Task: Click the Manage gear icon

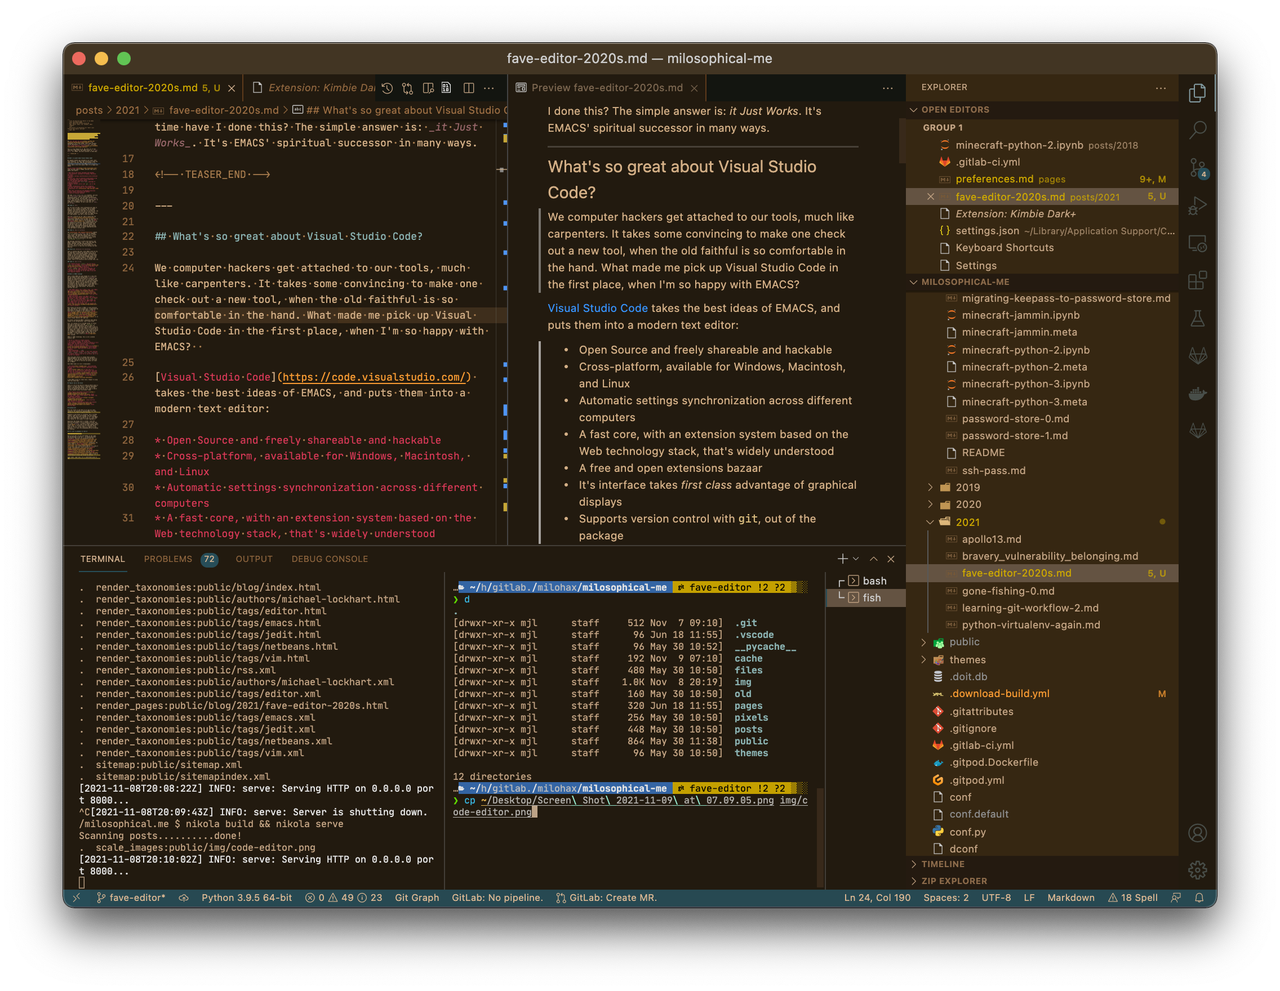Action: (1197, 870)
